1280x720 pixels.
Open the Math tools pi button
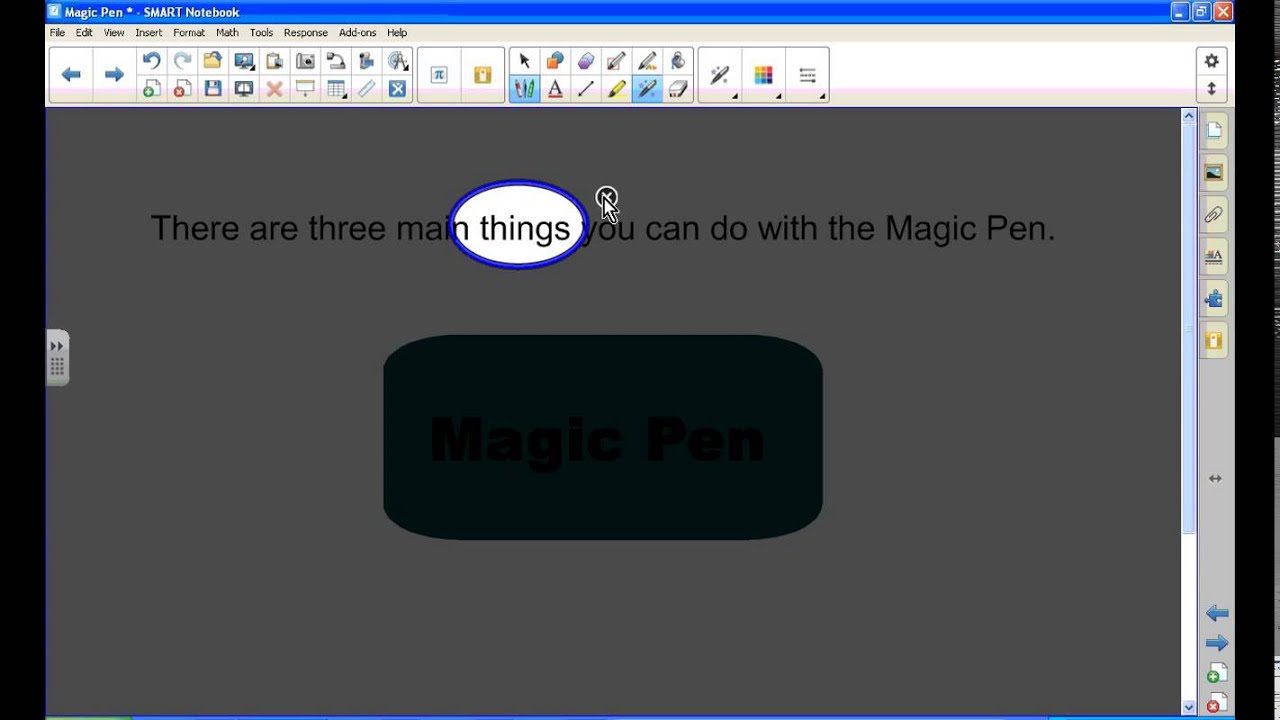tap(439, 75)
